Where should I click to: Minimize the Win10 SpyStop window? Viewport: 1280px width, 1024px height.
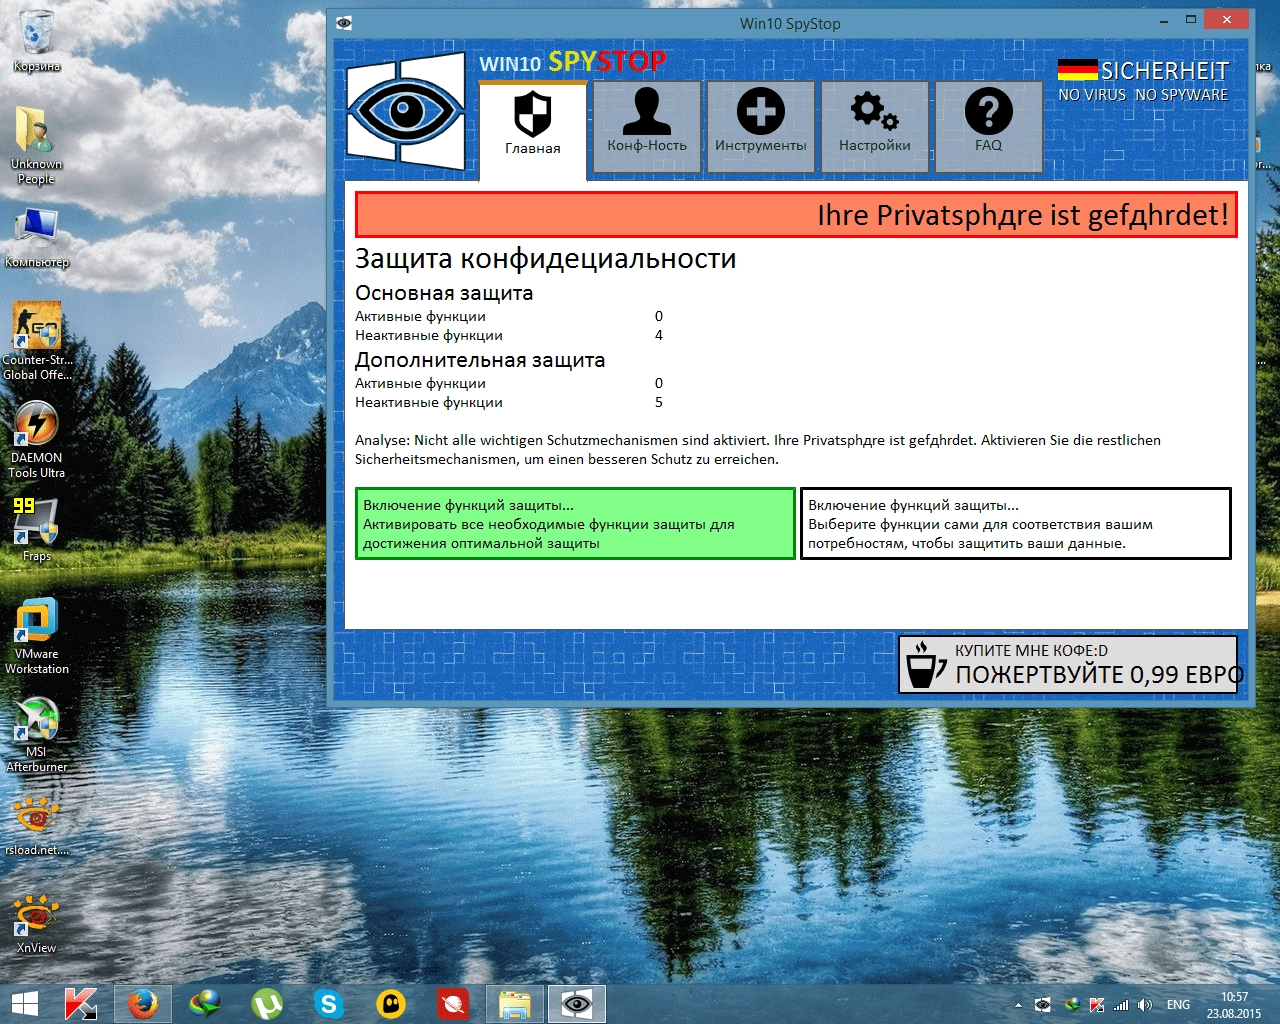(x=1165, y=20)
